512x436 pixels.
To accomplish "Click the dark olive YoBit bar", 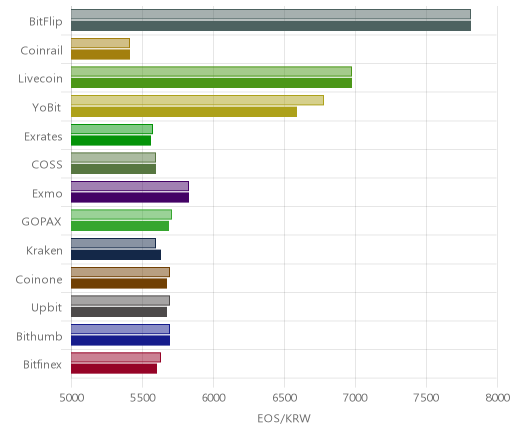I will tap(184, 112).
